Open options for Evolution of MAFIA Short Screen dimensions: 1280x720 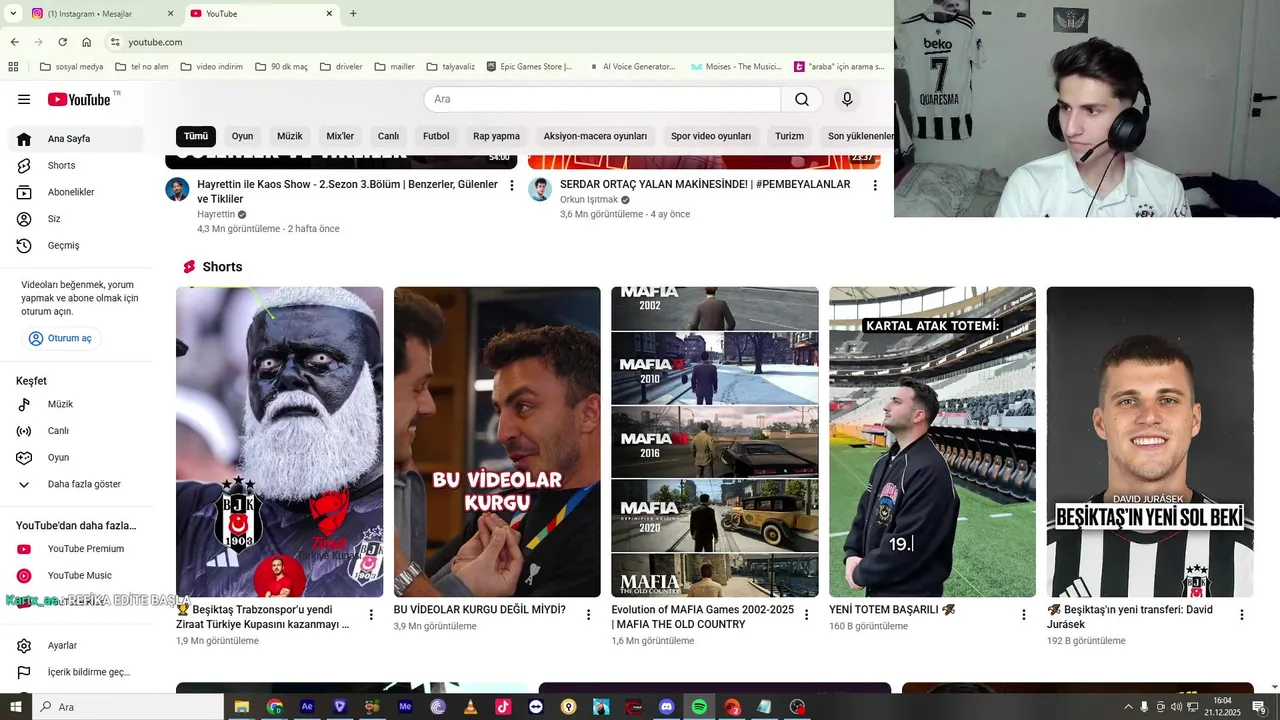tap(807, 615)
